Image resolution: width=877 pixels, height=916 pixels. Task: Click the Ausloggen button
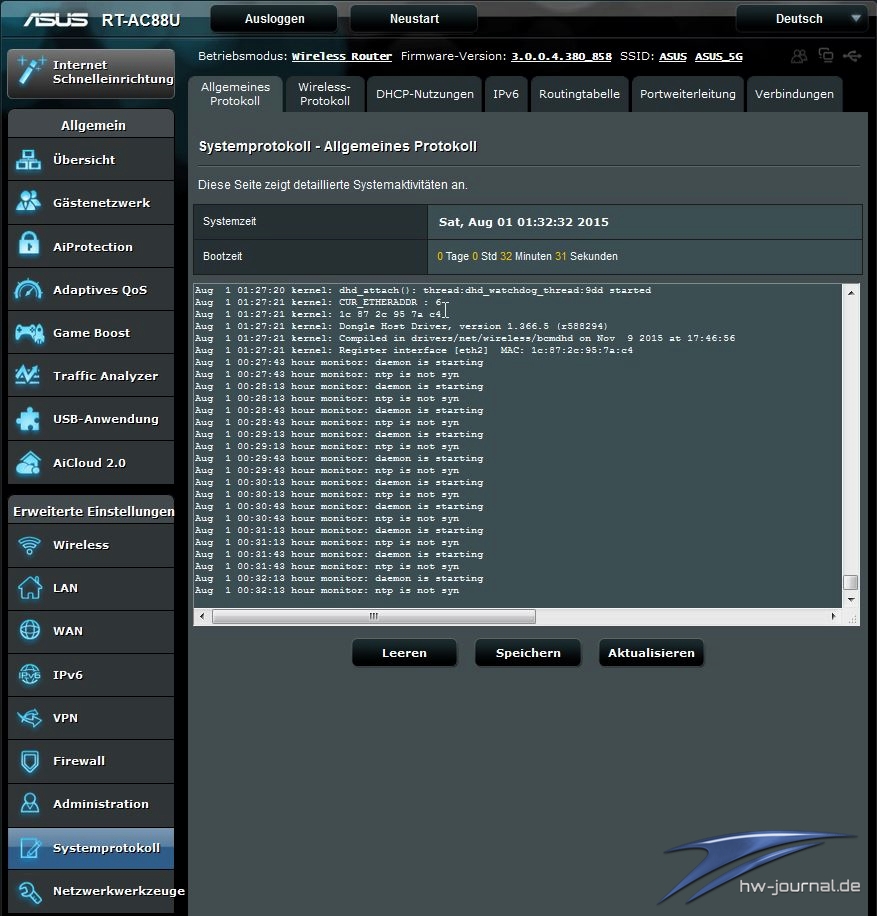point(274,19)
